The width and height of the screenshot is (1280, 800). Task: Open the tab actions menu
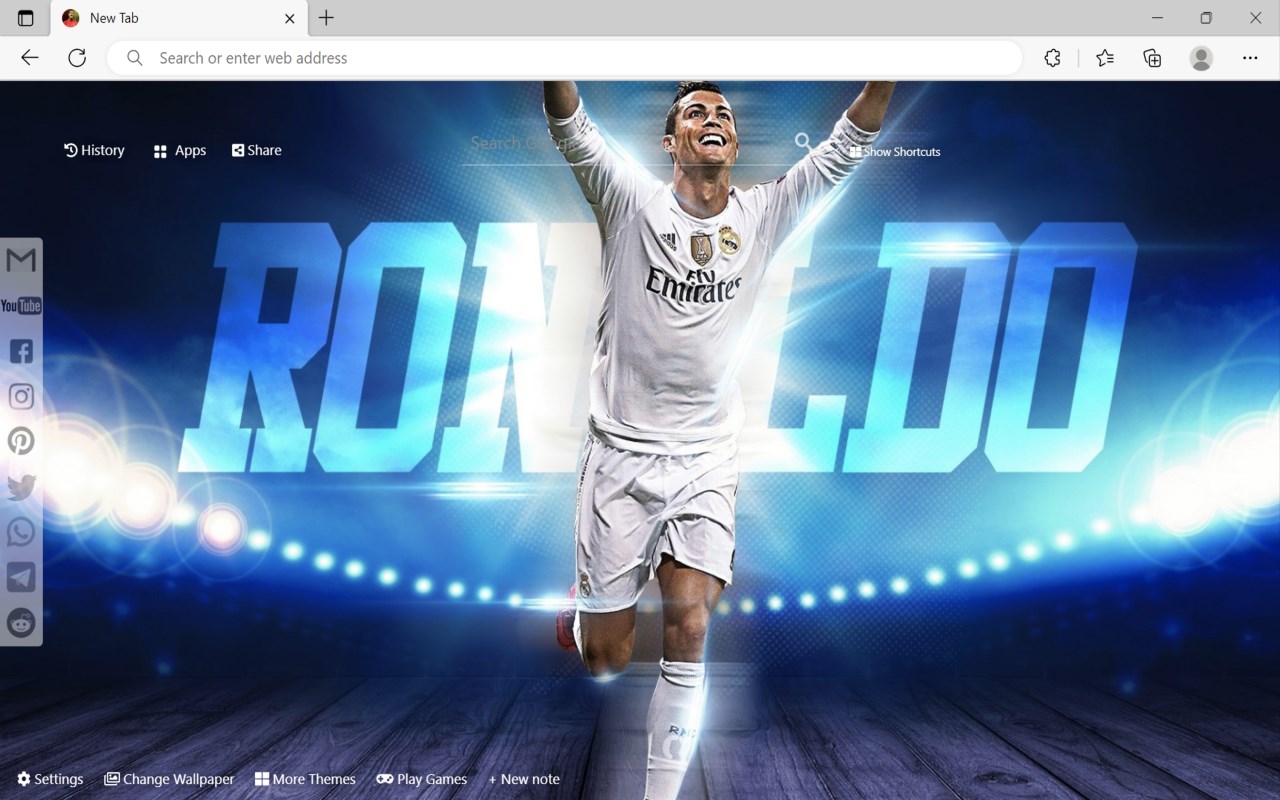coord(26,18)
